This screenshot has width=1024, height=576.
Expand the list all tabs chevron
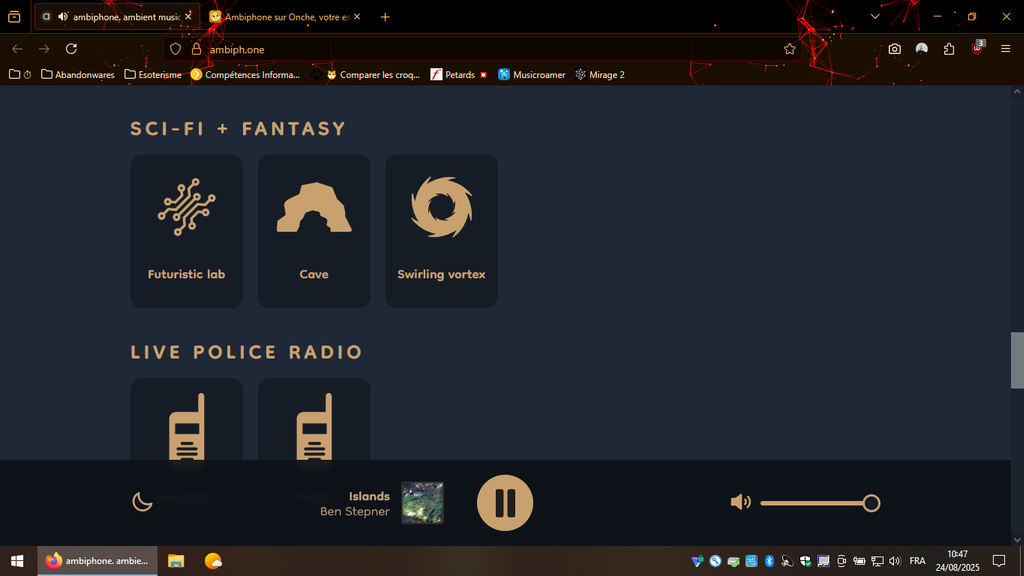point(875,17)
